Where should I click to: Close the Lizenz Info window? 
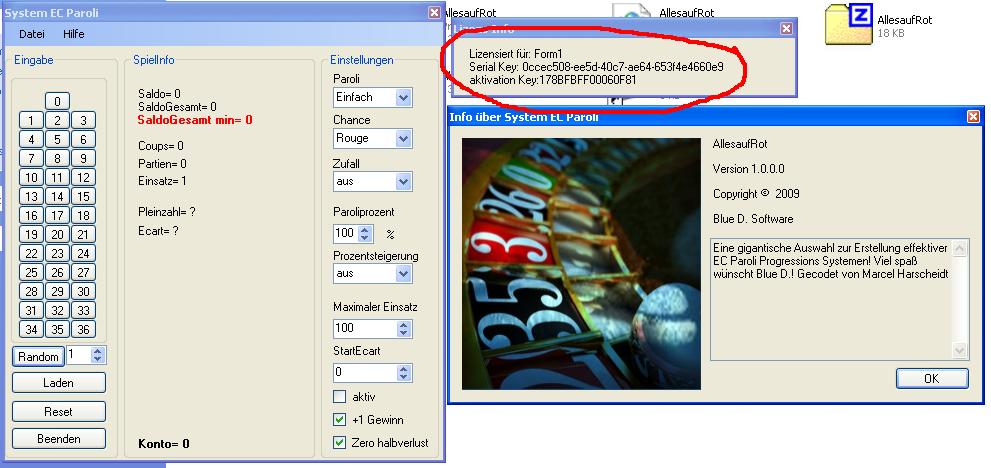coord(786,28)
